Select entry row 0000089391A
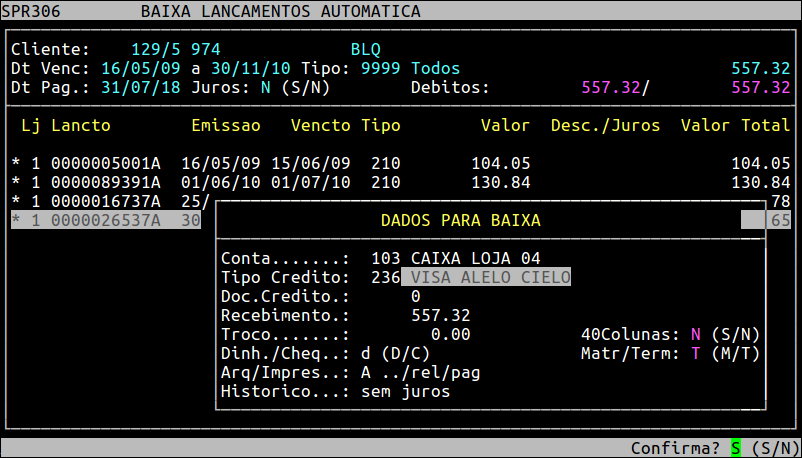Viewport: 802px width, 458px height. tap(105, 182)
